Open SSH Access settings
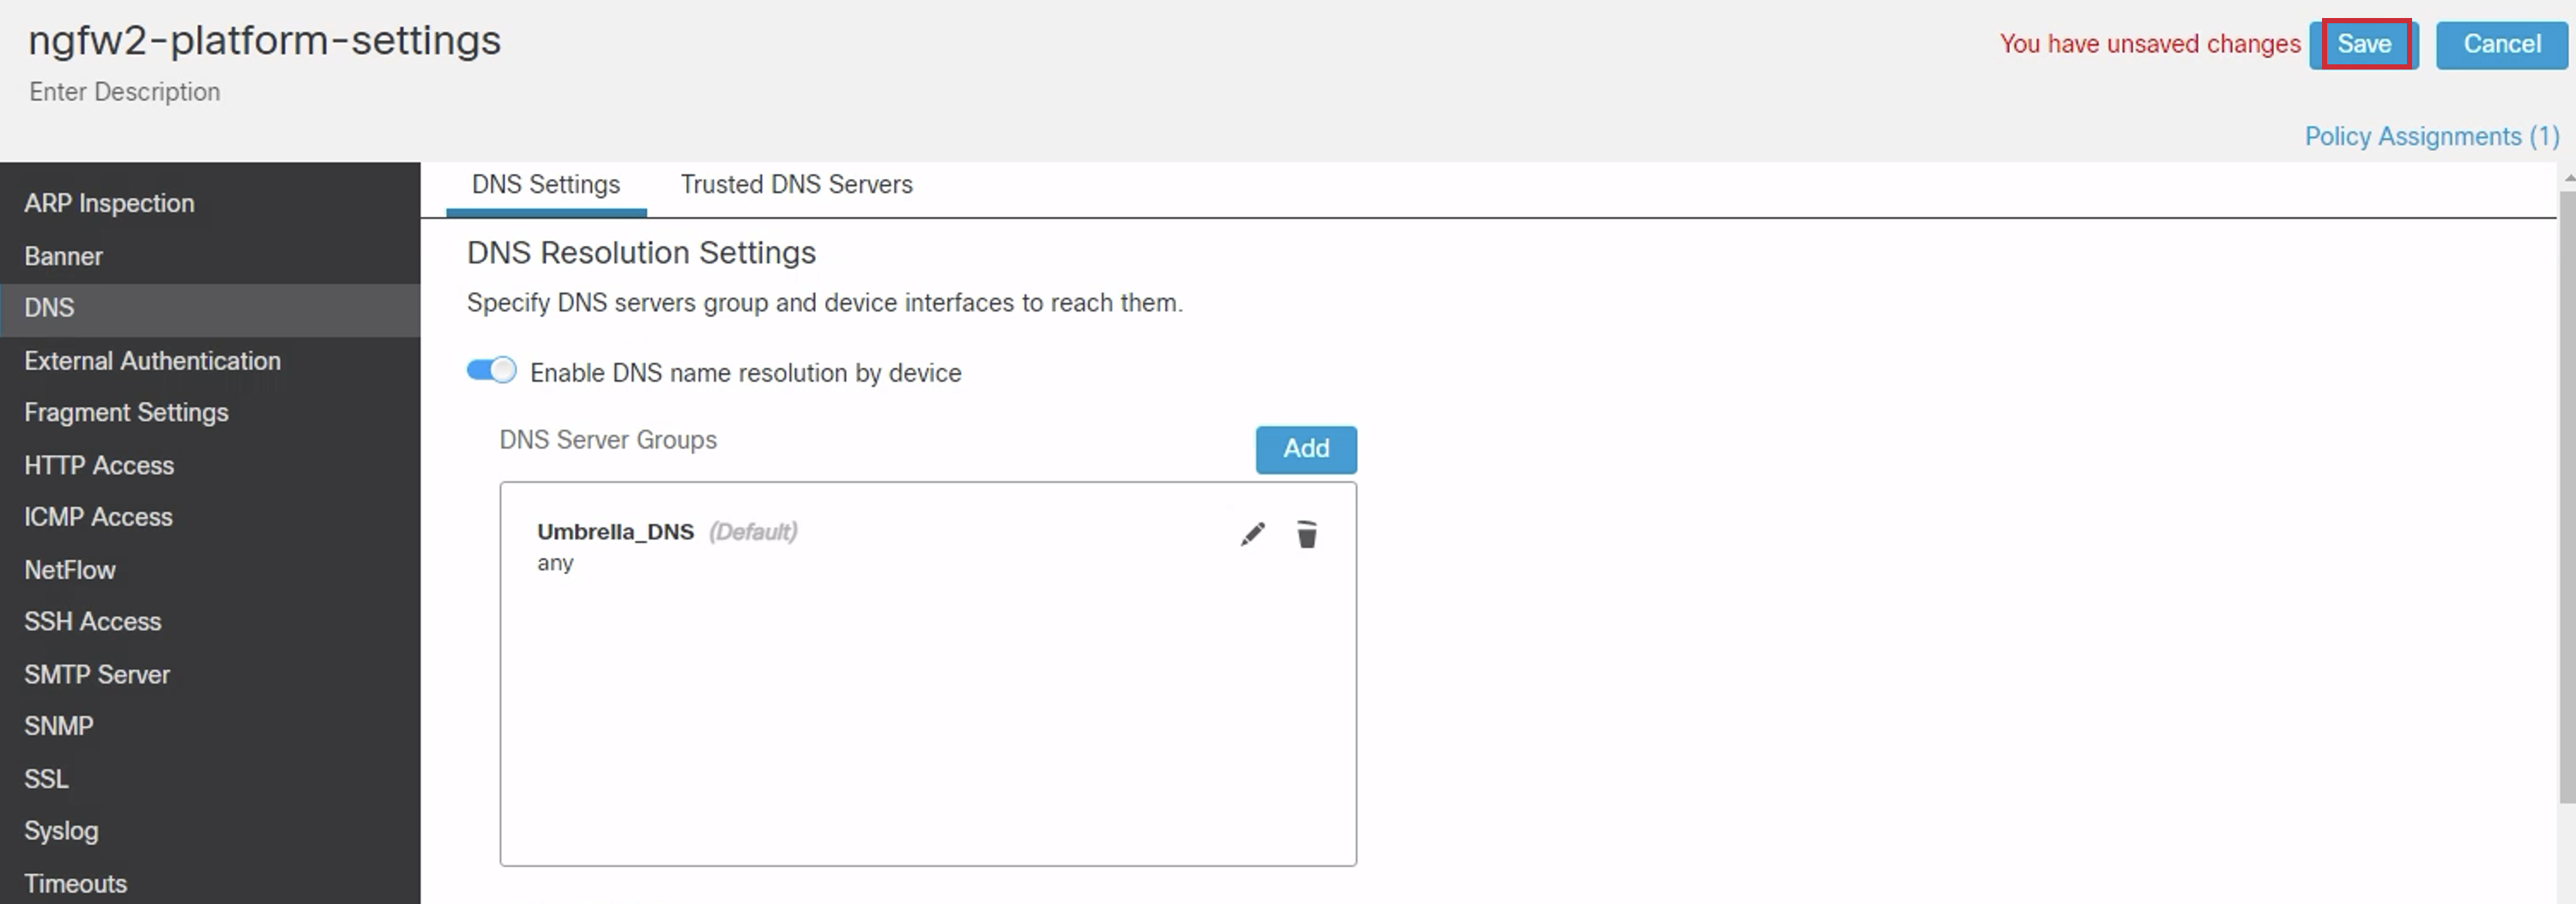The image size is (2576, 904). pos(210,622)
